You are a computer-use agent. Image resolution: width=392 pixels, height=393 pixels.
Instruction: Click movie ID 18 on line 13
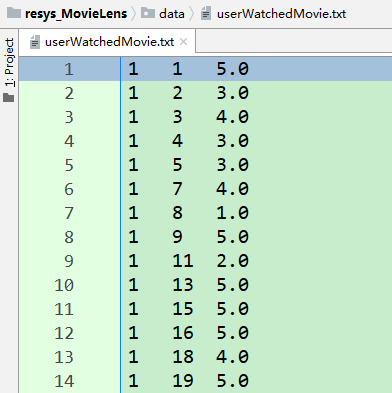(183, 357)
